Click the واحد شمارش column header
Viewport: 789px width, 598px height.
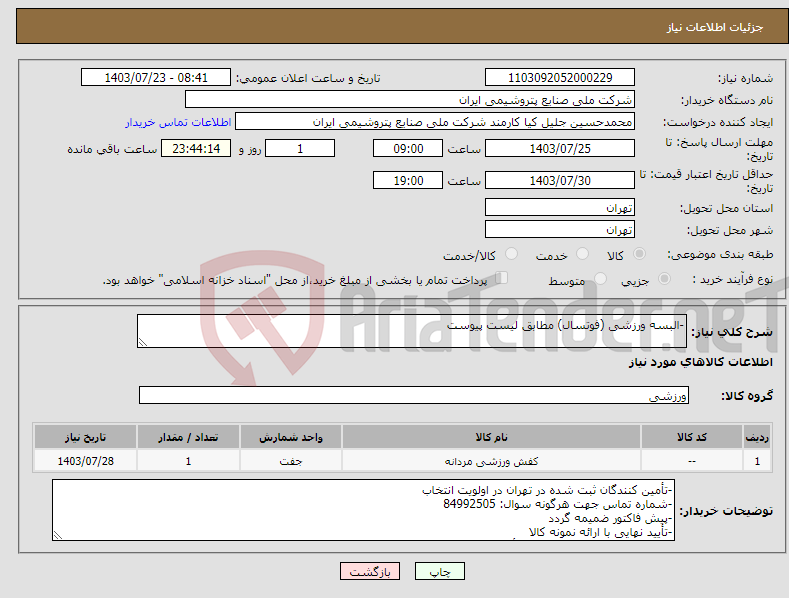(291, 437)
